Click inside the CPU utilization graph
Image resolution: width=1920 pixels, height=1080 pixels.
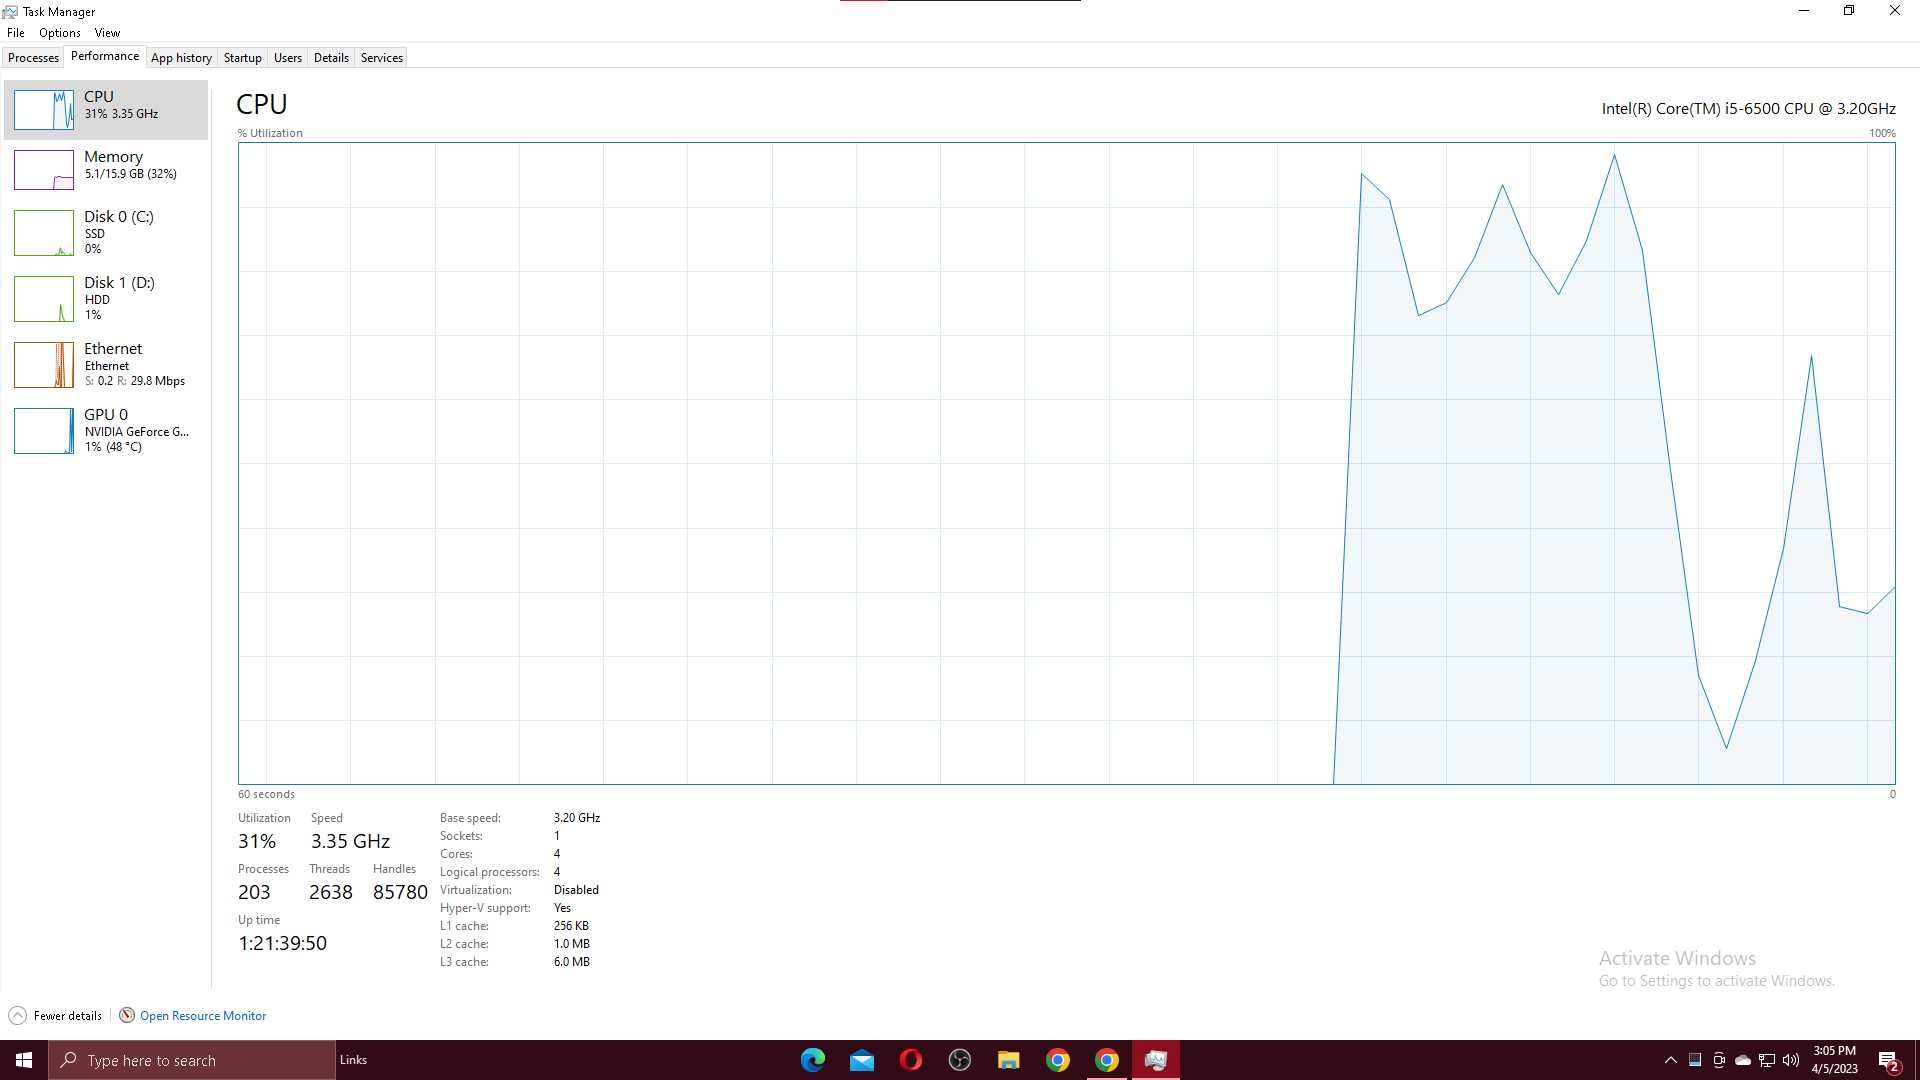[1066, 463]
